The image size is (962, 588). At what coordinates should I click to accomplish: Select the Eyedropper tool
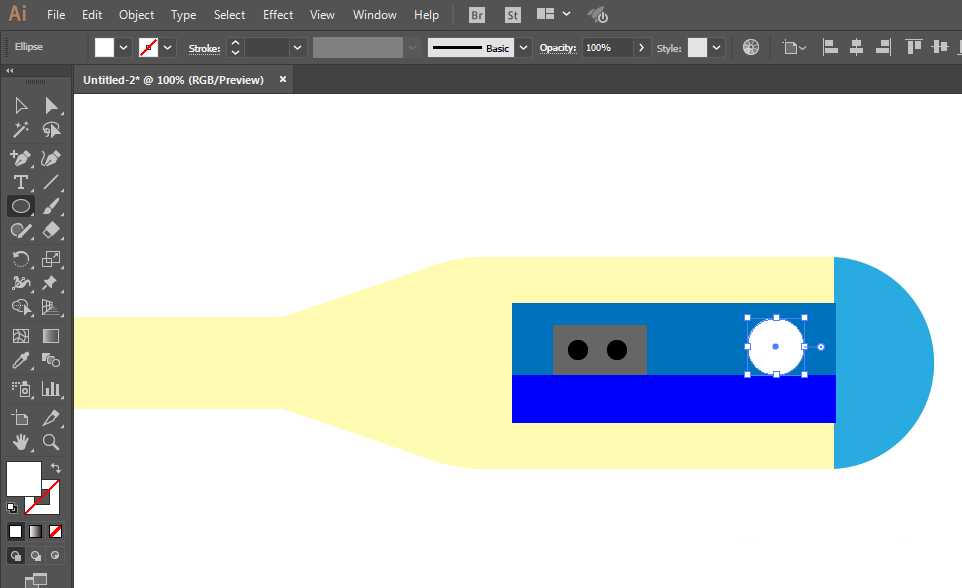[20, 360]
